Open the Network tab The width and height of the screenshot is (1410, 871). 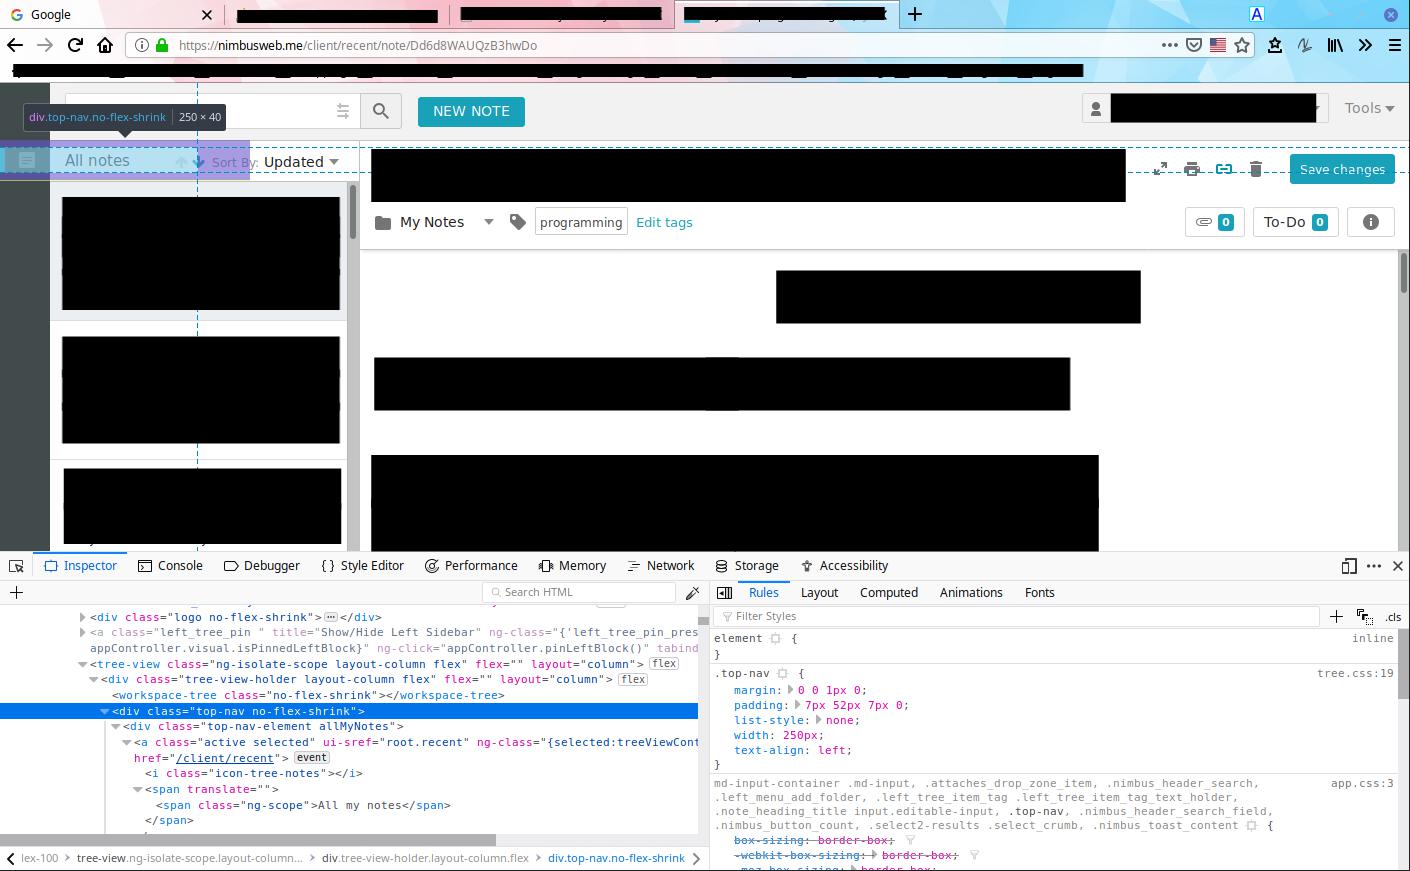[661, 566]
